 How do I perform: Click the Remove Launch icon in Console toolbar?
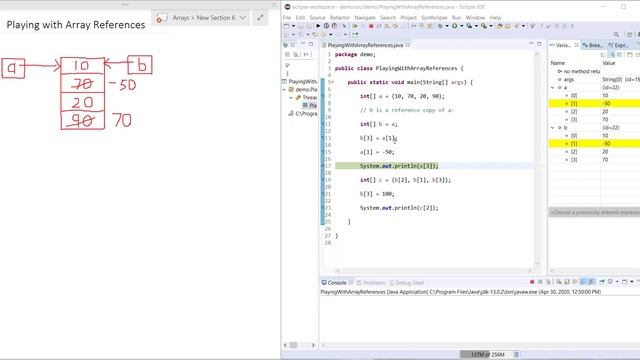tap(540, 282)
